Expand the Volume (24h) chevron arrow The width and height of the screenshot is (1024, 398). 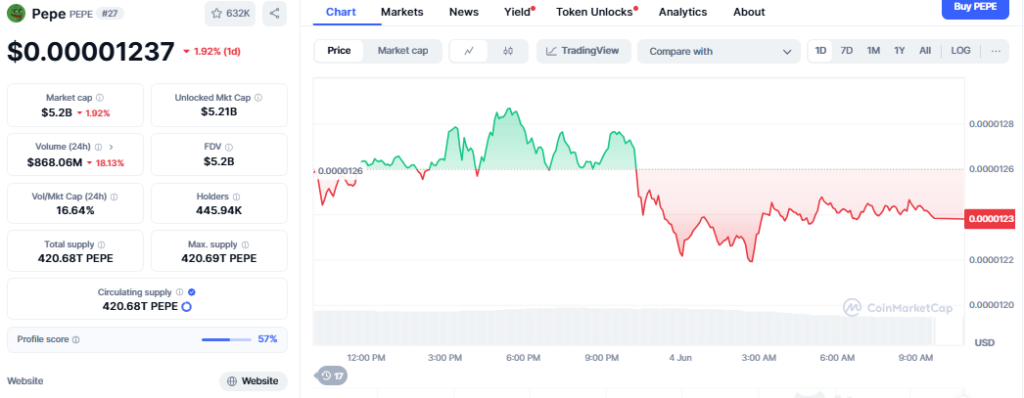(110, 147)
